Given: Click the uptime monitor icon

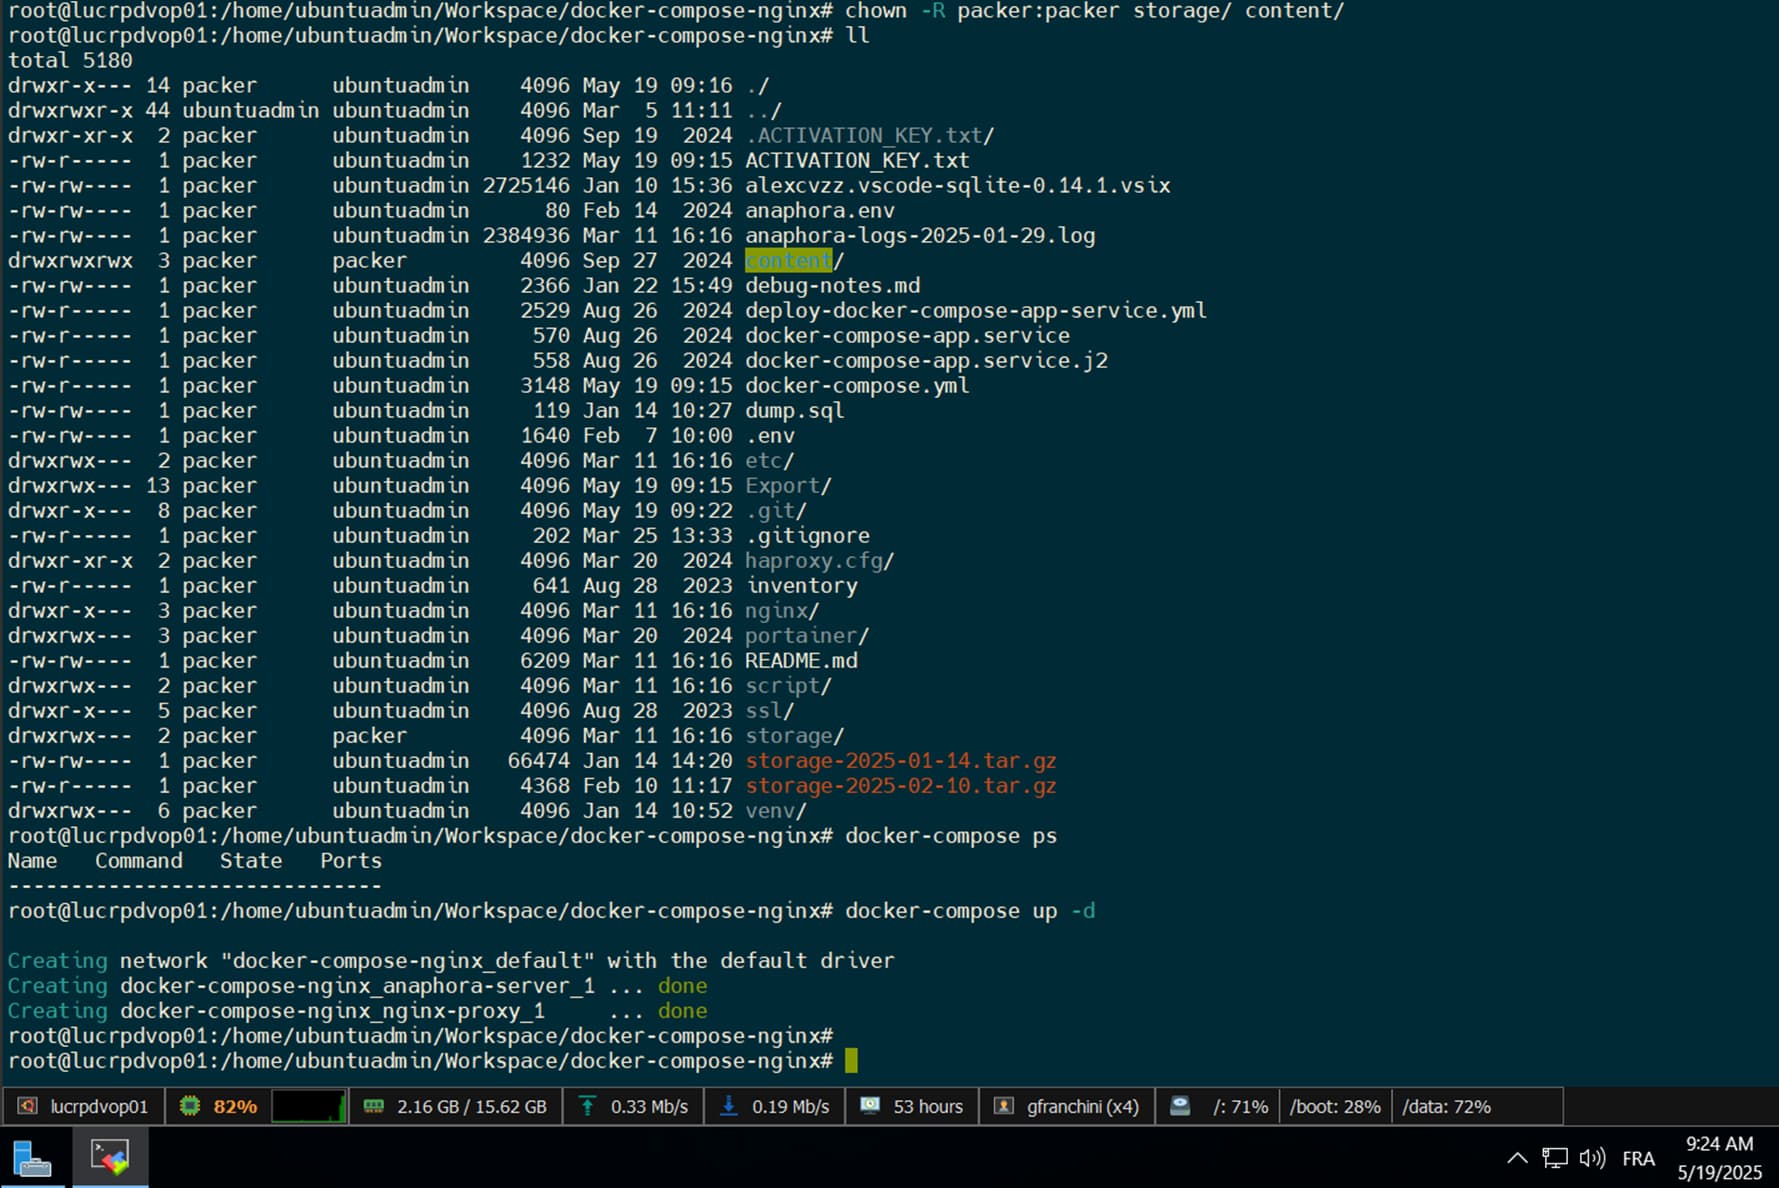Looking at the screenshot, I should click(870, 1106).
